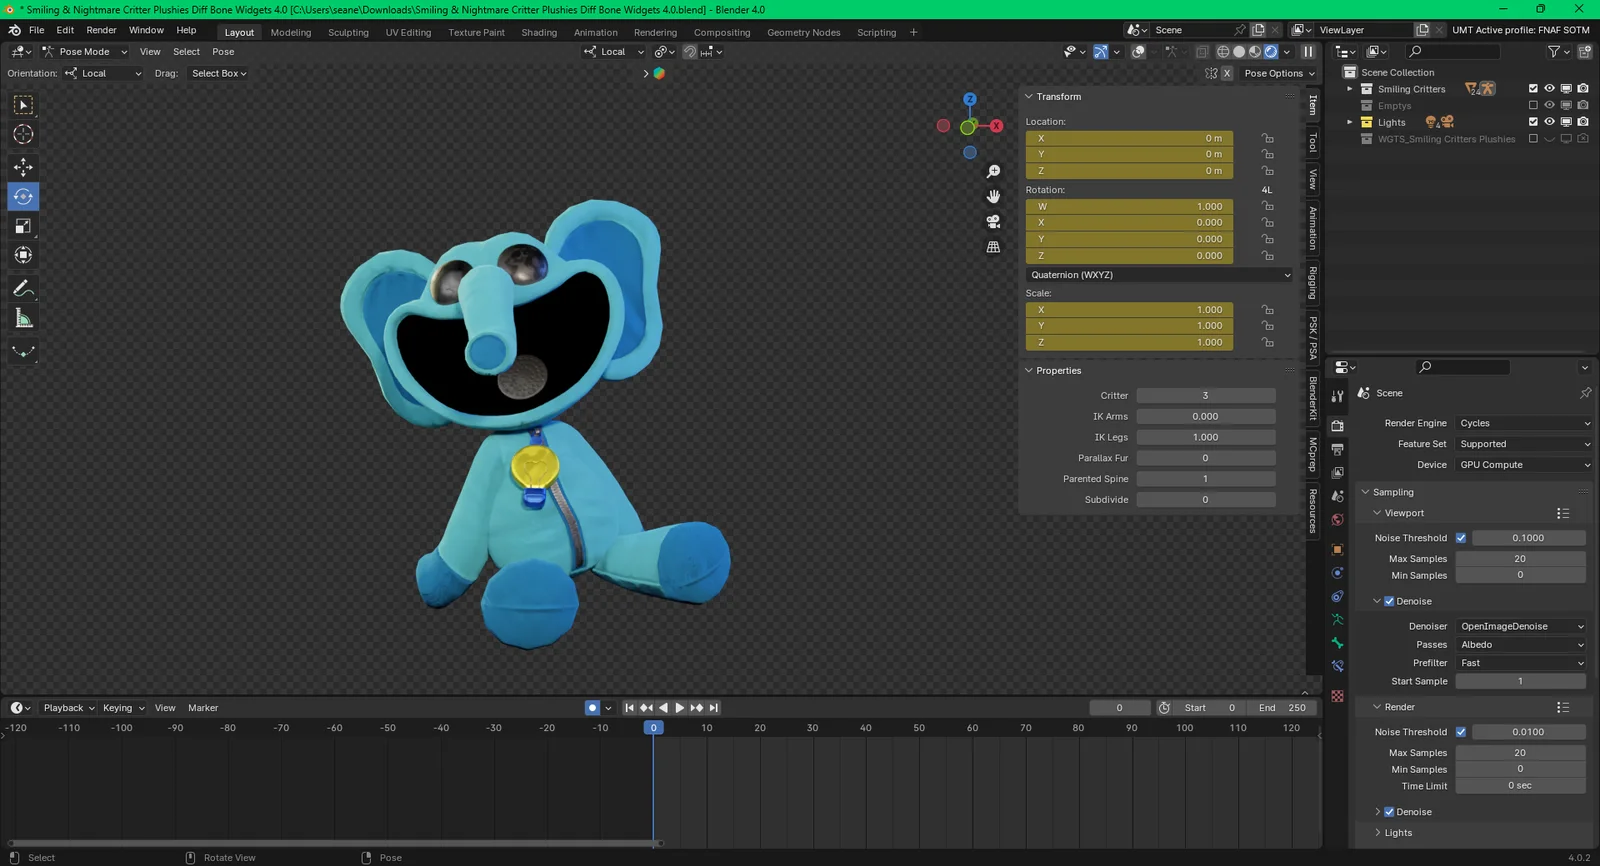Viewport: 1600px width, 866px height.
Task: Open Render Engine Cycles dropdown
Action: 1523,423
